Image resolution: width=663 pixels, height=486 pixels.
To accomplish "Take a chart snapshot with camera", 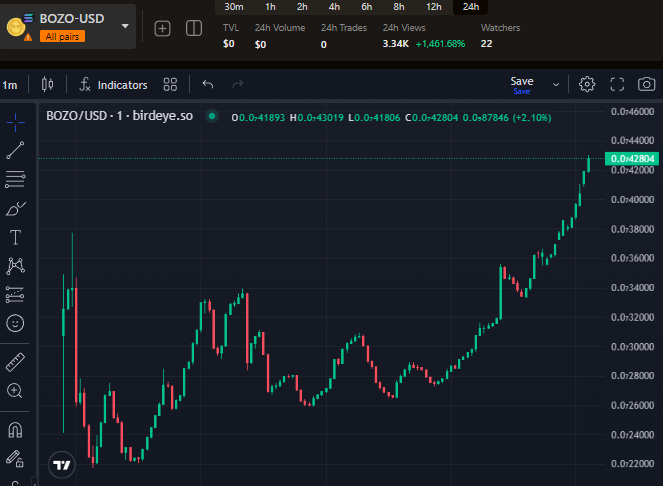I will click(647, 84).
